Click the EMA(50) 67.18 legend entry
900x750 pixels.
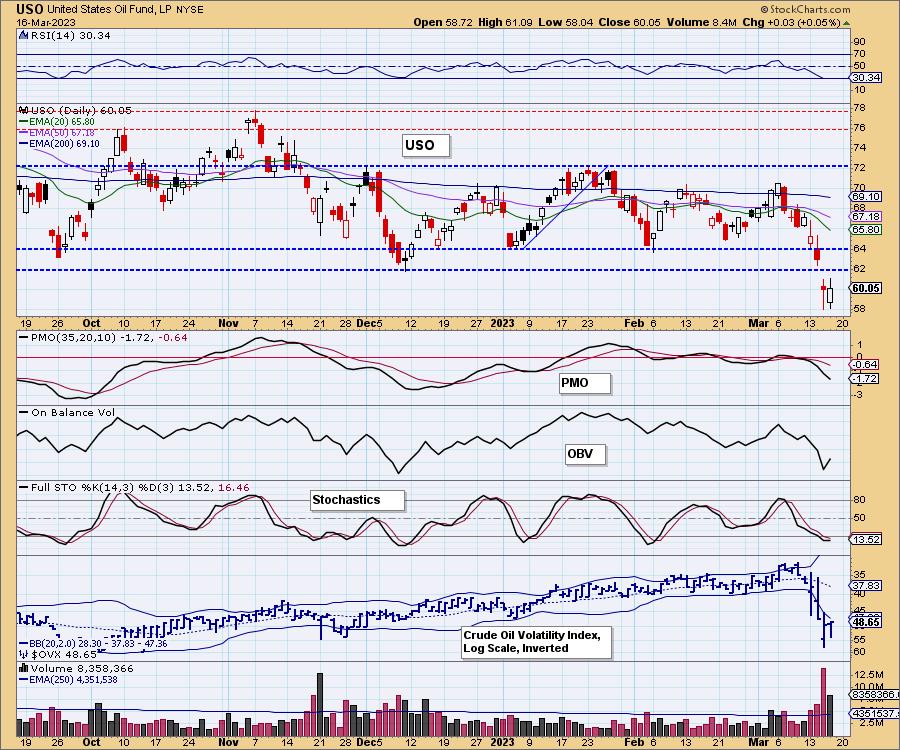coord(57,133)
